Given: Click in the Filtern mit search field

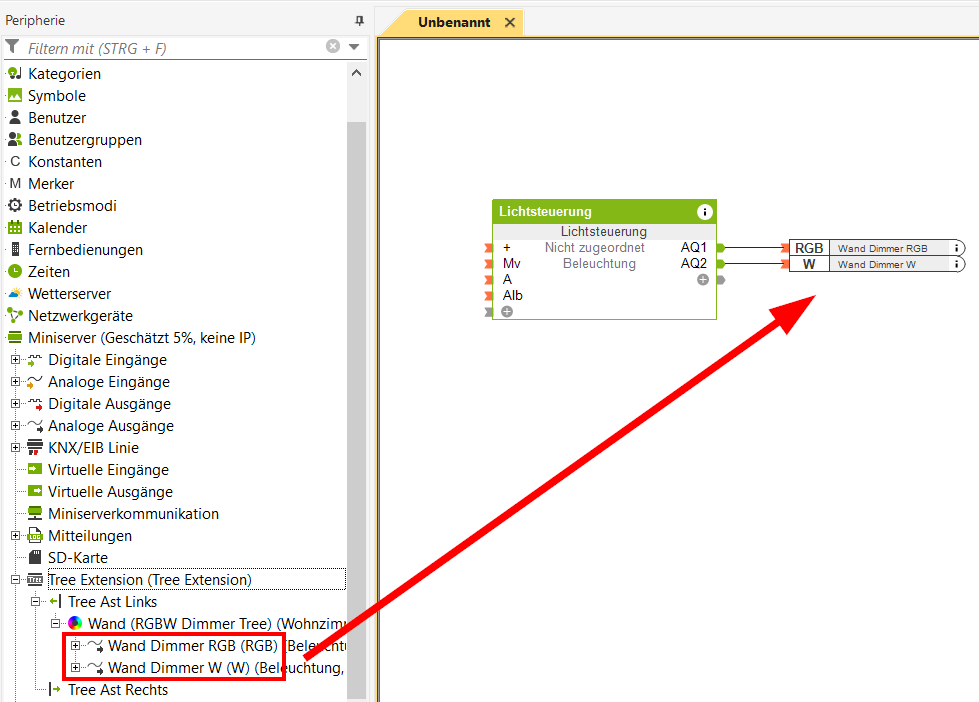Looking at the screenshot, I should (170, 47).
